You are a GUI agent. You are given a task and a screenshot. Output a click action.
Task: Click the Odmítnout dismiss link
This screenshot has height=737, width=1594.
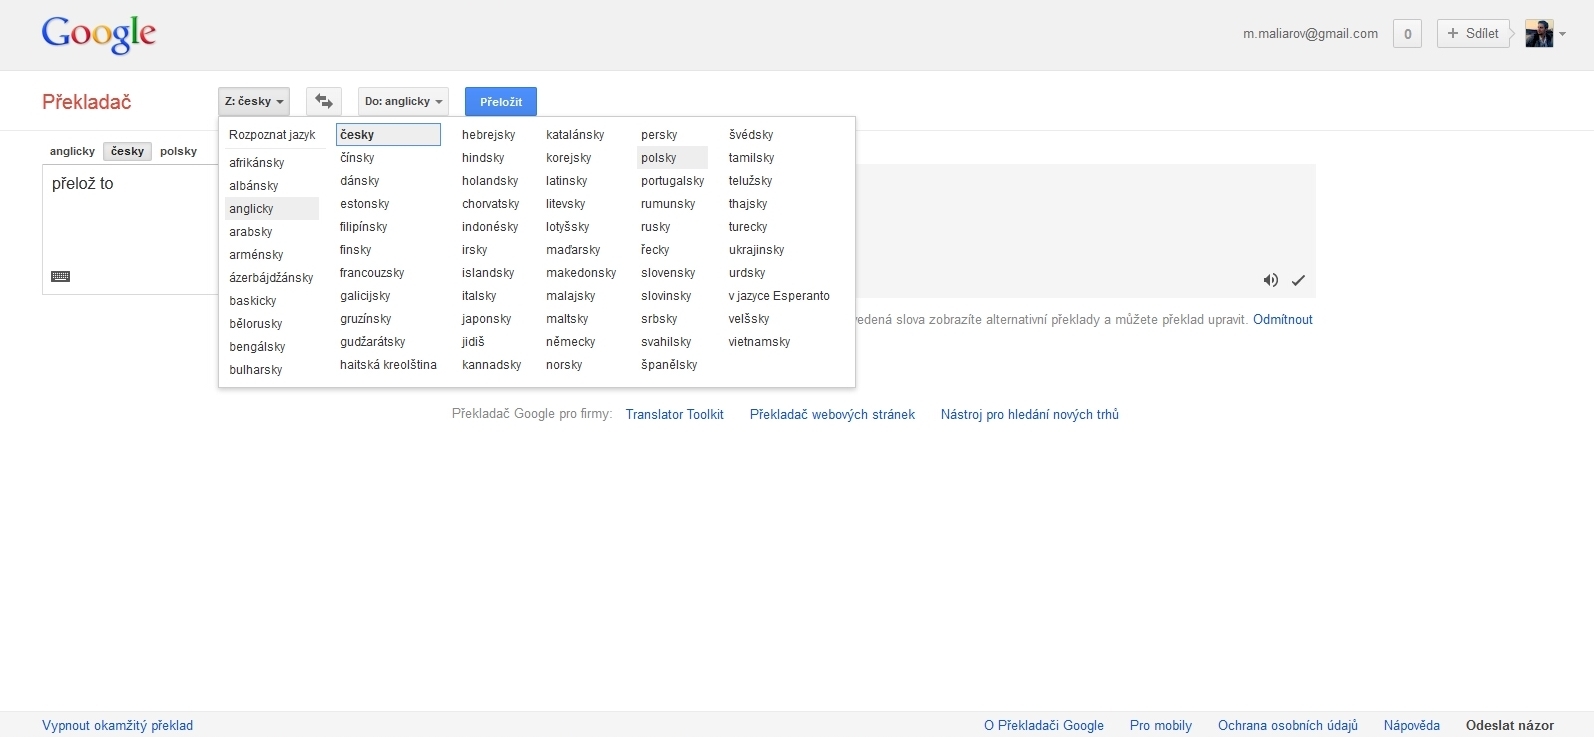click(1283, 320)
